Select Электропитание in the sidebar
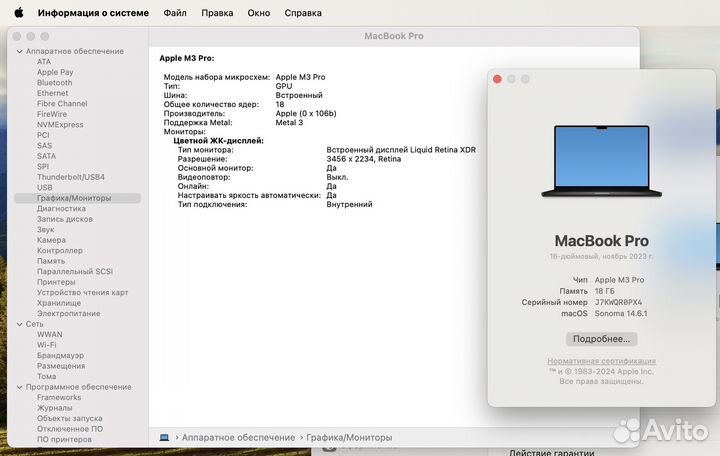 point(68,314)
